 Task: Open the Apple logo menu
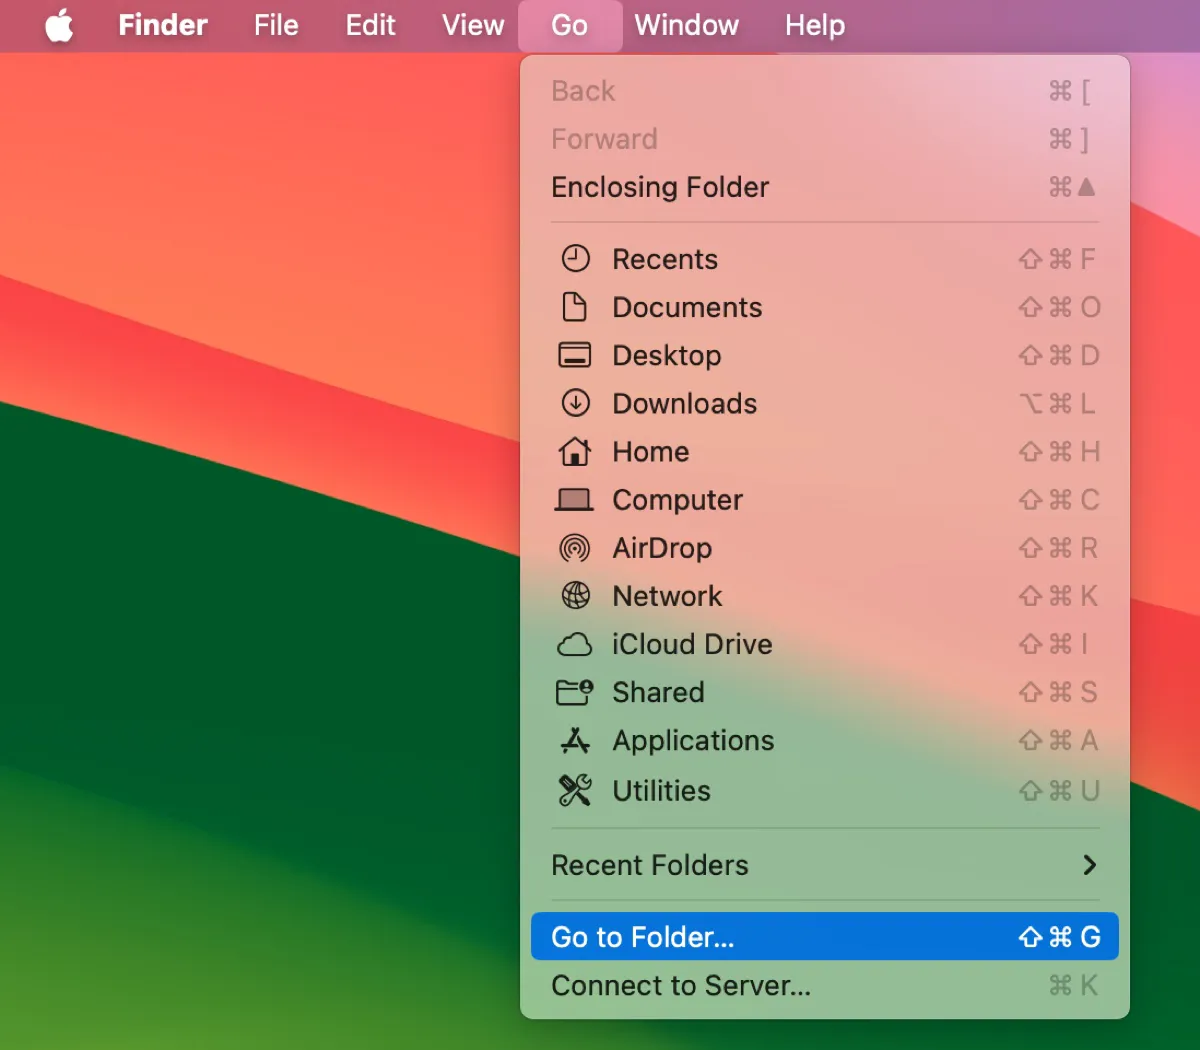(x=60, y=25)
